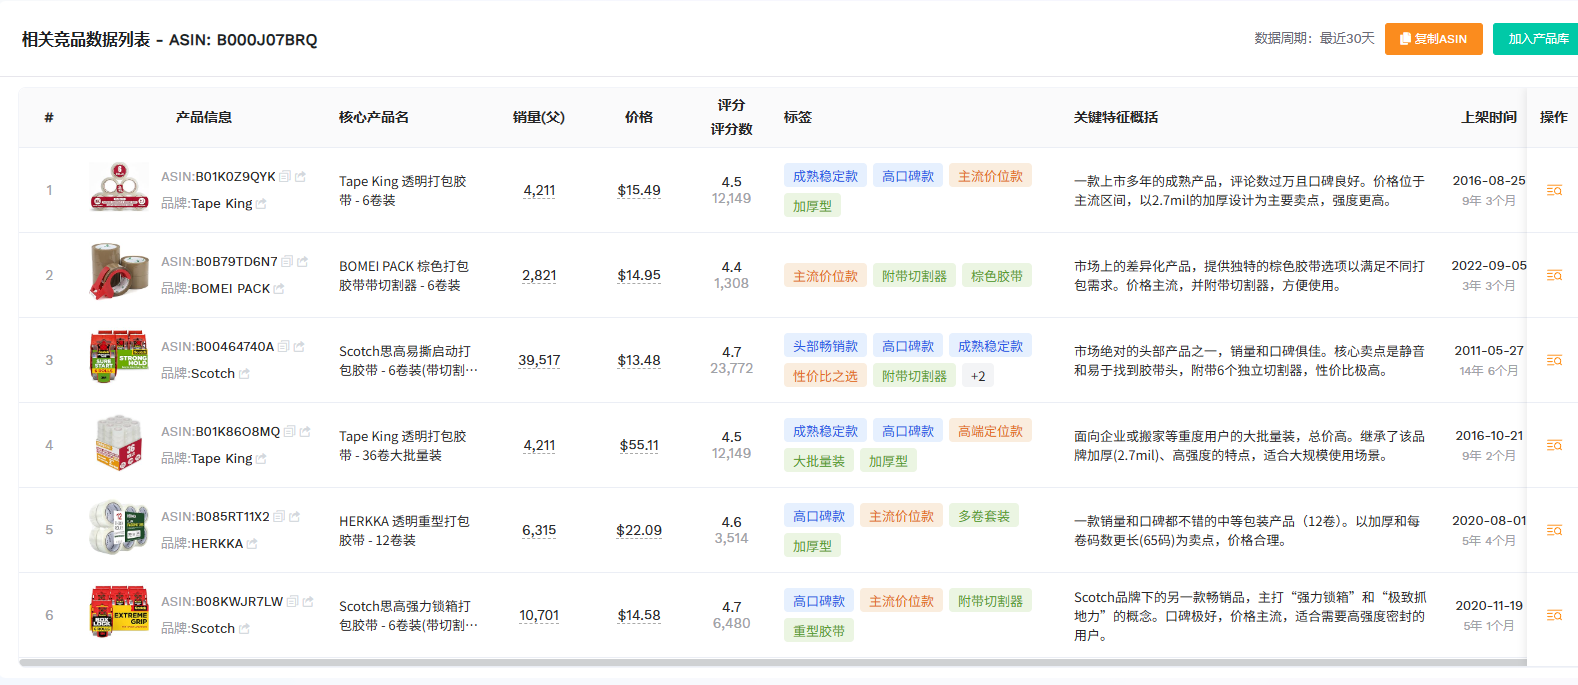
Task: Copy ASIN B08KWJR7LW via the copy icon
Action: pos(292,602)
